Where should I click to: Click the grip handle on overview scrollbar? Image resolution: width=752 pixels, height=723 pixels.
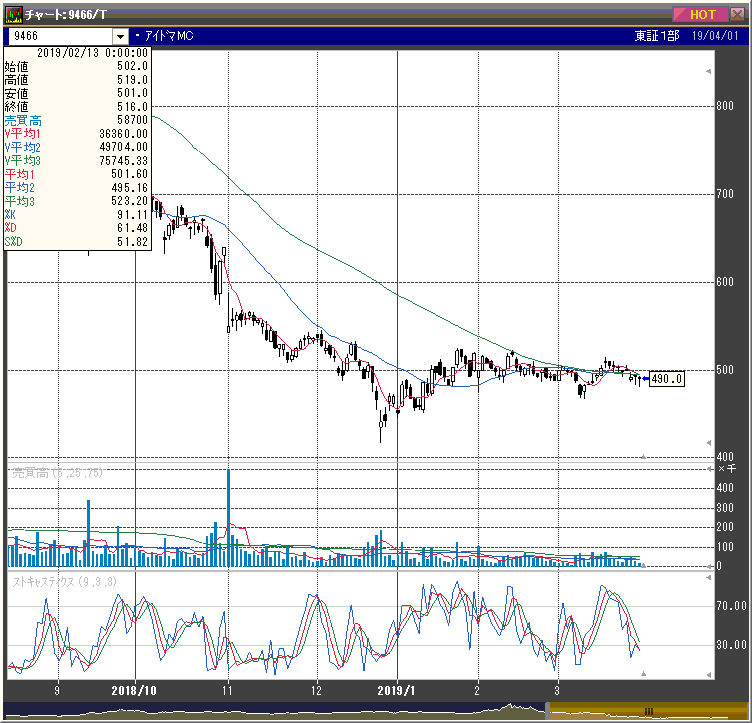pyautogui.click(x=648, y=709)
